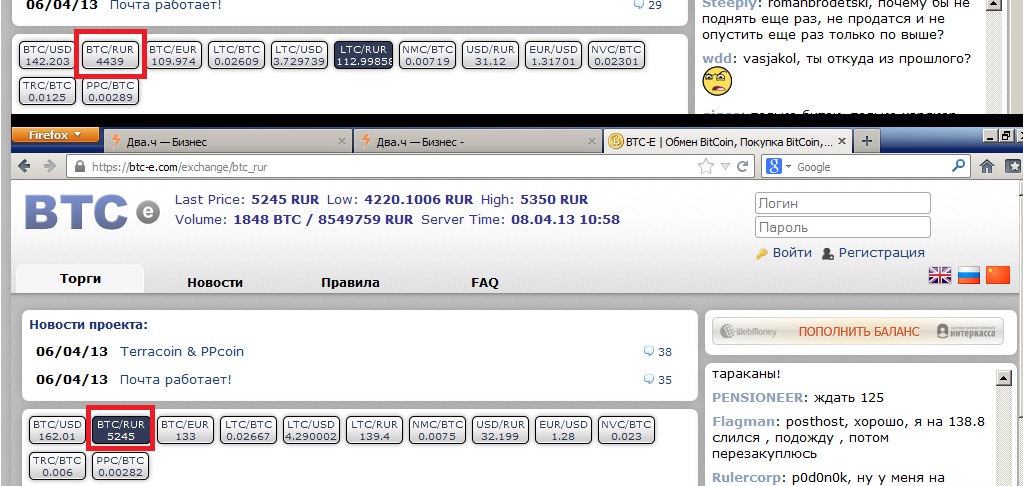Image resolution: width=1023 pixels, height=486 pixels.
Task: Click the Пароль input field
Action: (x=842, y=228)
